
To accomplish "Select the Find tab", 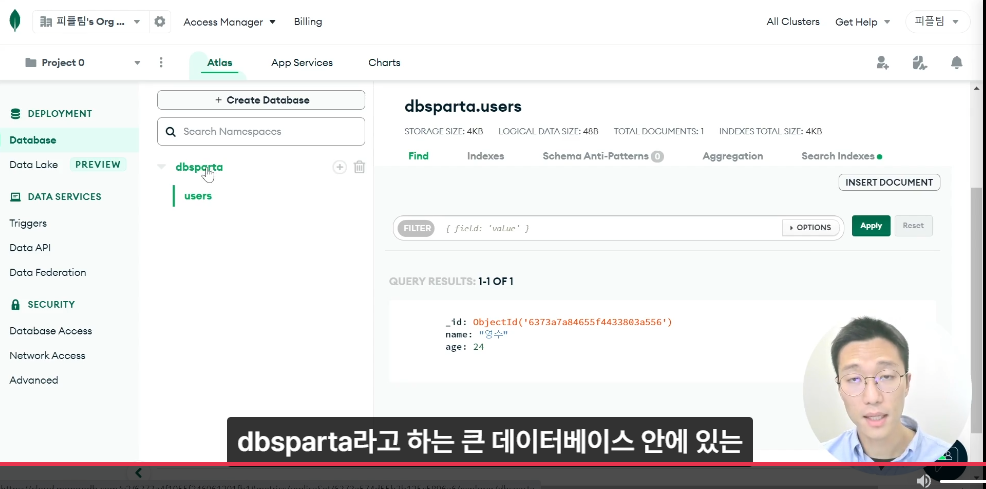I will pos(418,156).
